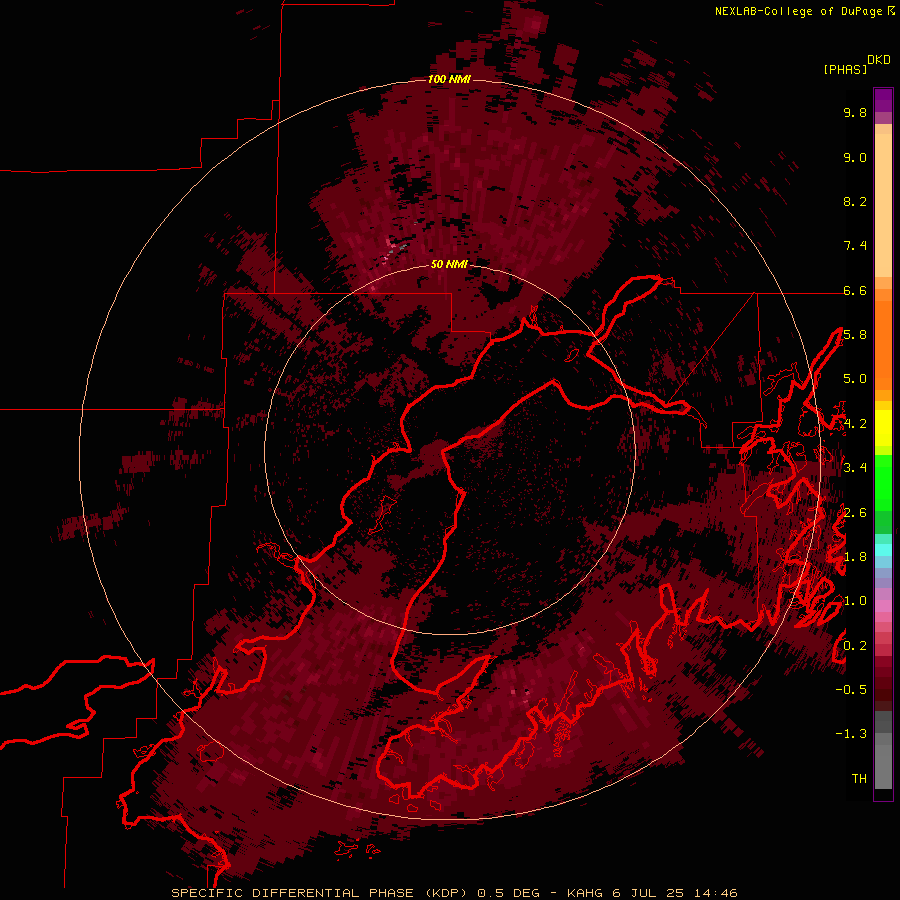
Task: Click the -0.5 value on the color scale
Action: tap(851, 690)
